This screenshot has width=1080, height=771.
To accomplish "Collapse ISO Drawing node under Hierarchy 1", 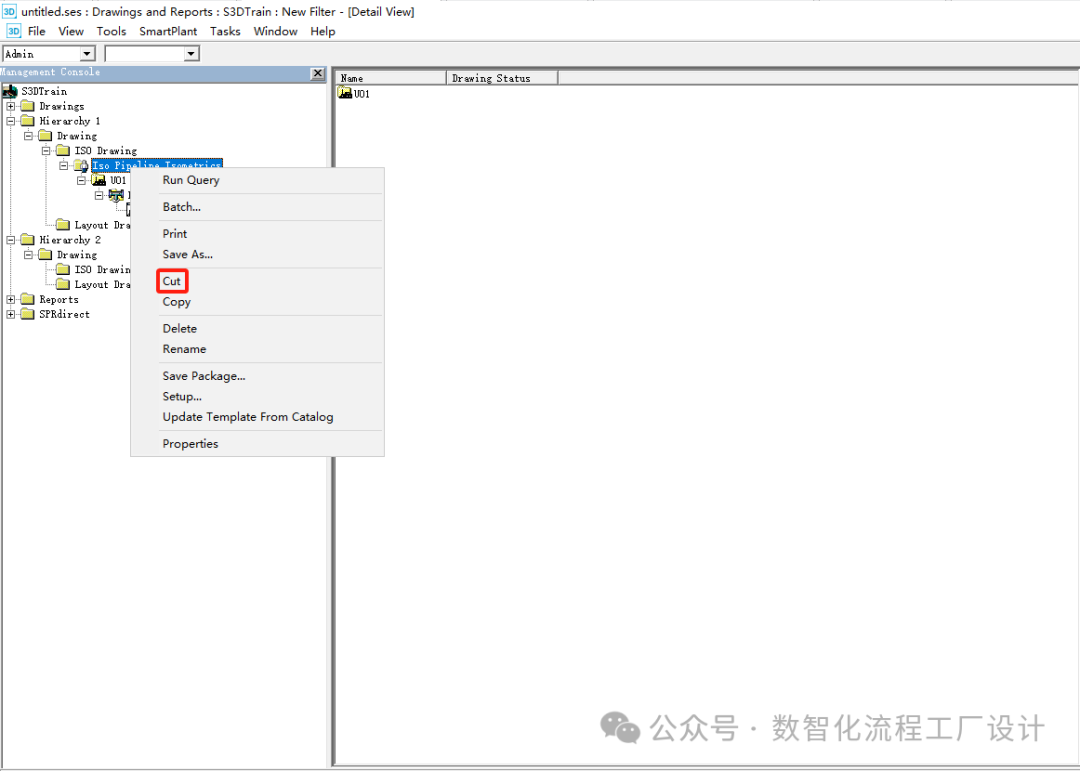I will tap(46, 151).
